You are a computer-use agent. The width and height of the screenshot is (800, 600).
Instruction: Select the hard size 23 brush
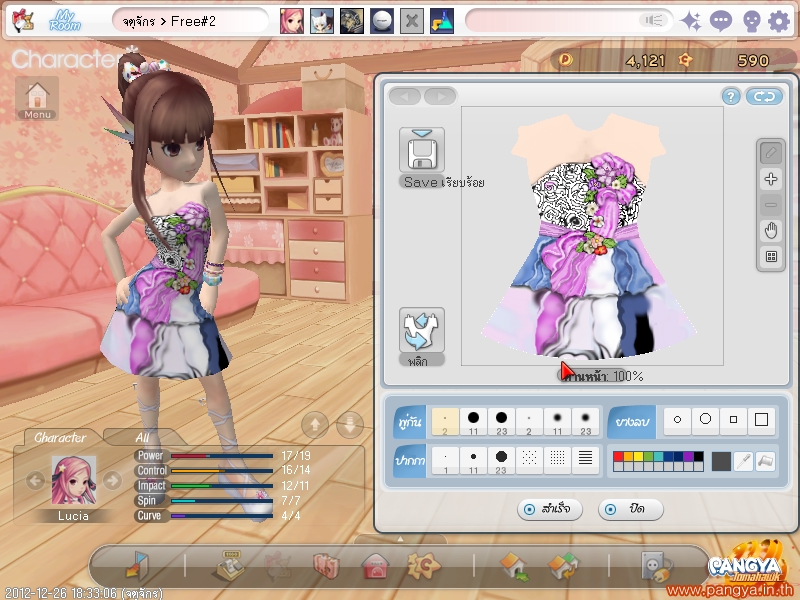[501, 421]
